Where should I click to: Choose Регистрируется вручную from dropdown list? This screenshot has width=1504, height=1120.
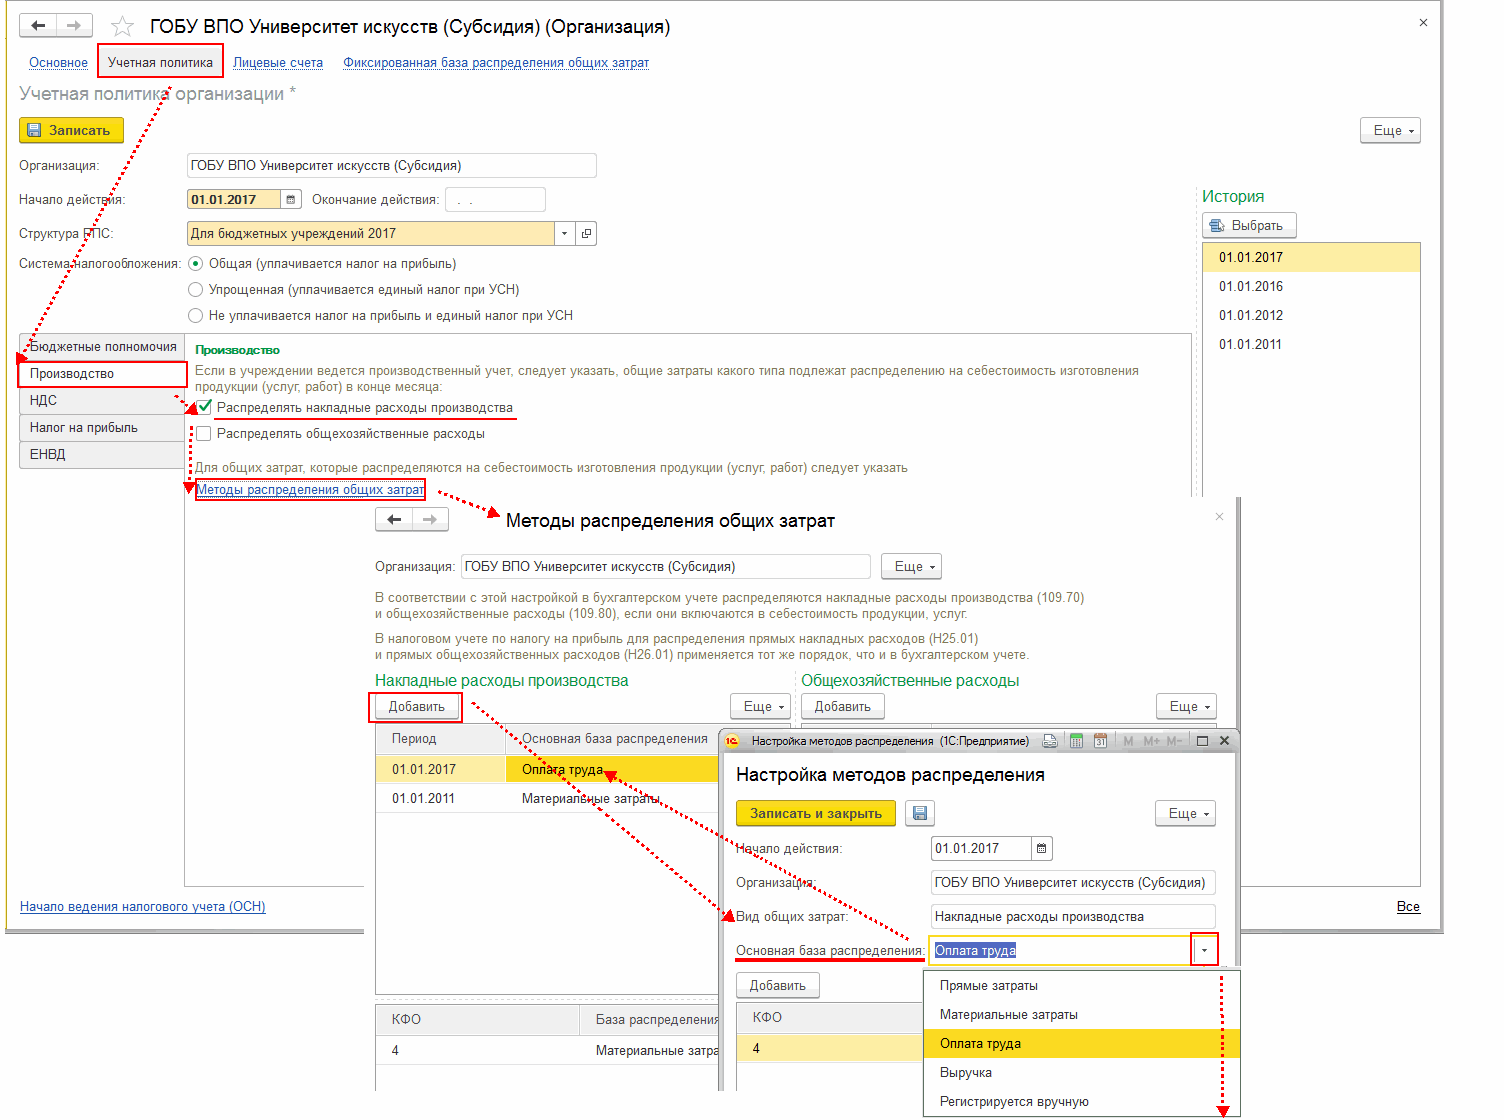1081,1102
